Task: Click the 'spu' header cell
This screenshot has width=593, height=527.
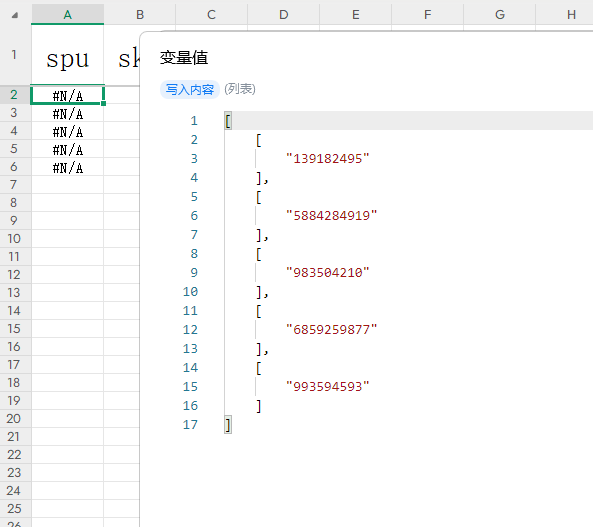Action: coord(68,56)
